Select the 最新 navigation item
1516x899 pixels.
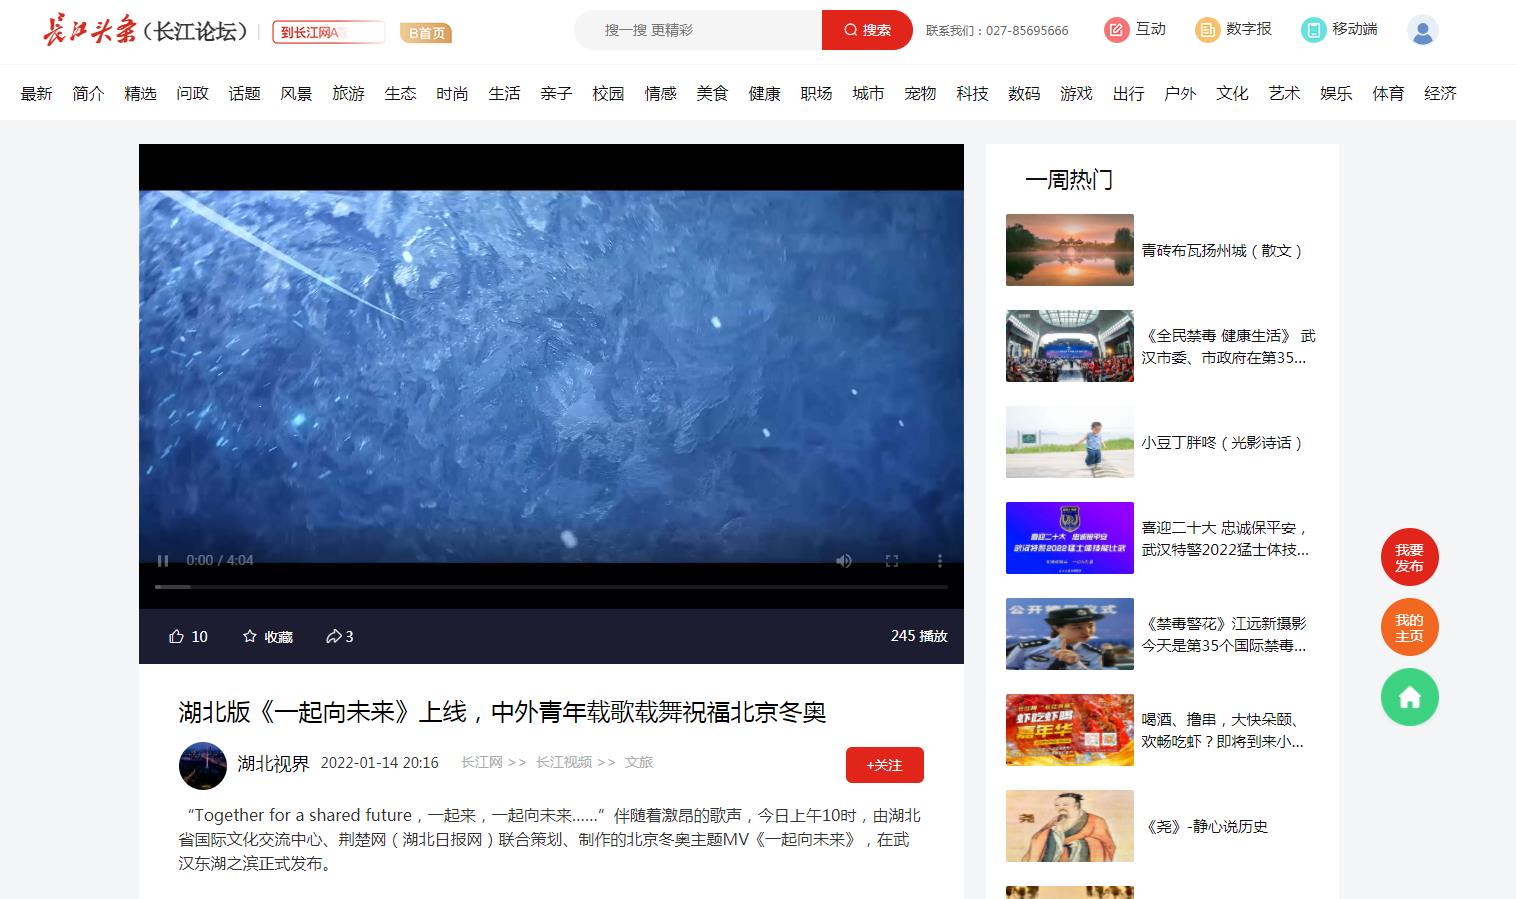(x=36, y=93)
